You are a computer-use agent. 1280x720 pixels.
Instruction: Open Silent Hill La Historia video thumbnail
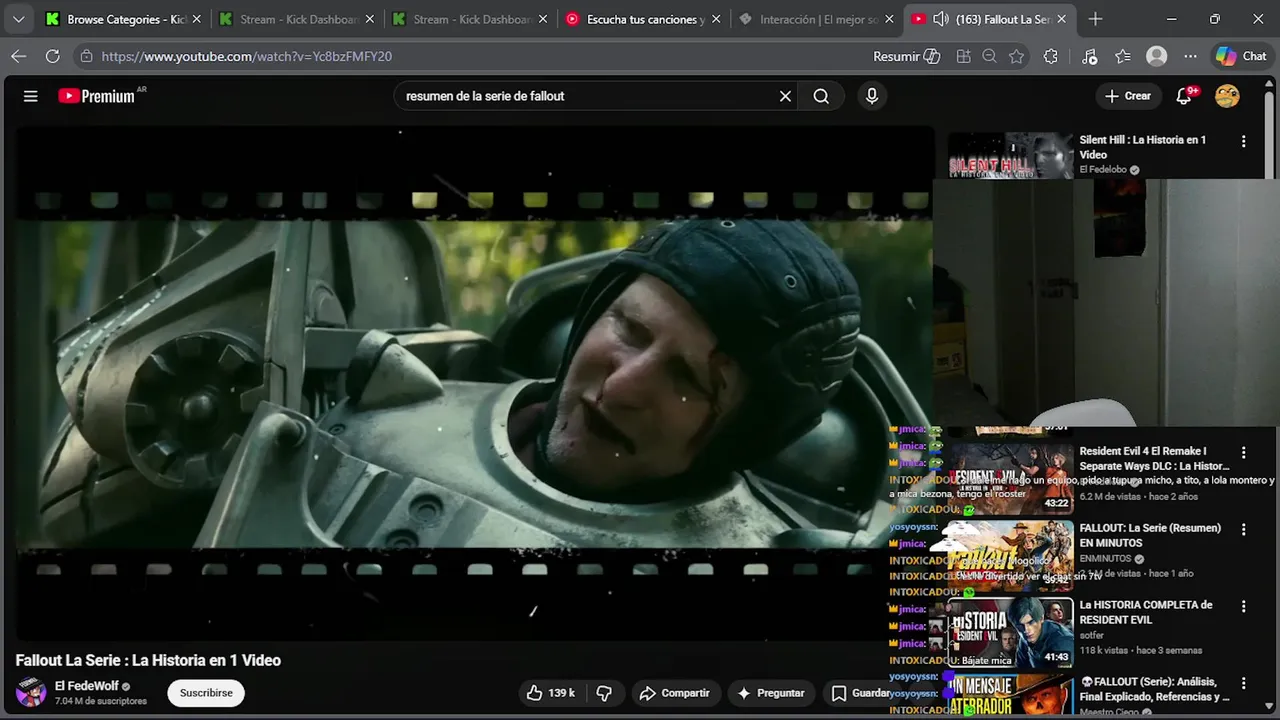click(x=1010, y=156)
